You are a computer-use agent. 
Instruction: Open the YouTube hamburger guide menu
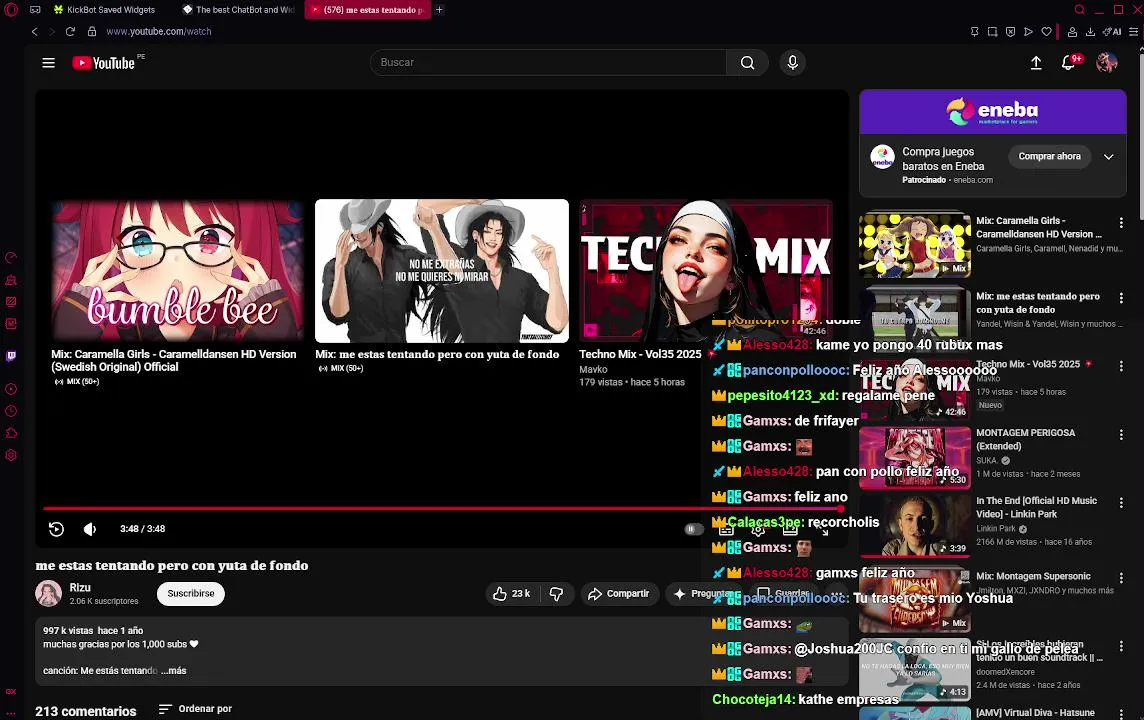(48, 63)
